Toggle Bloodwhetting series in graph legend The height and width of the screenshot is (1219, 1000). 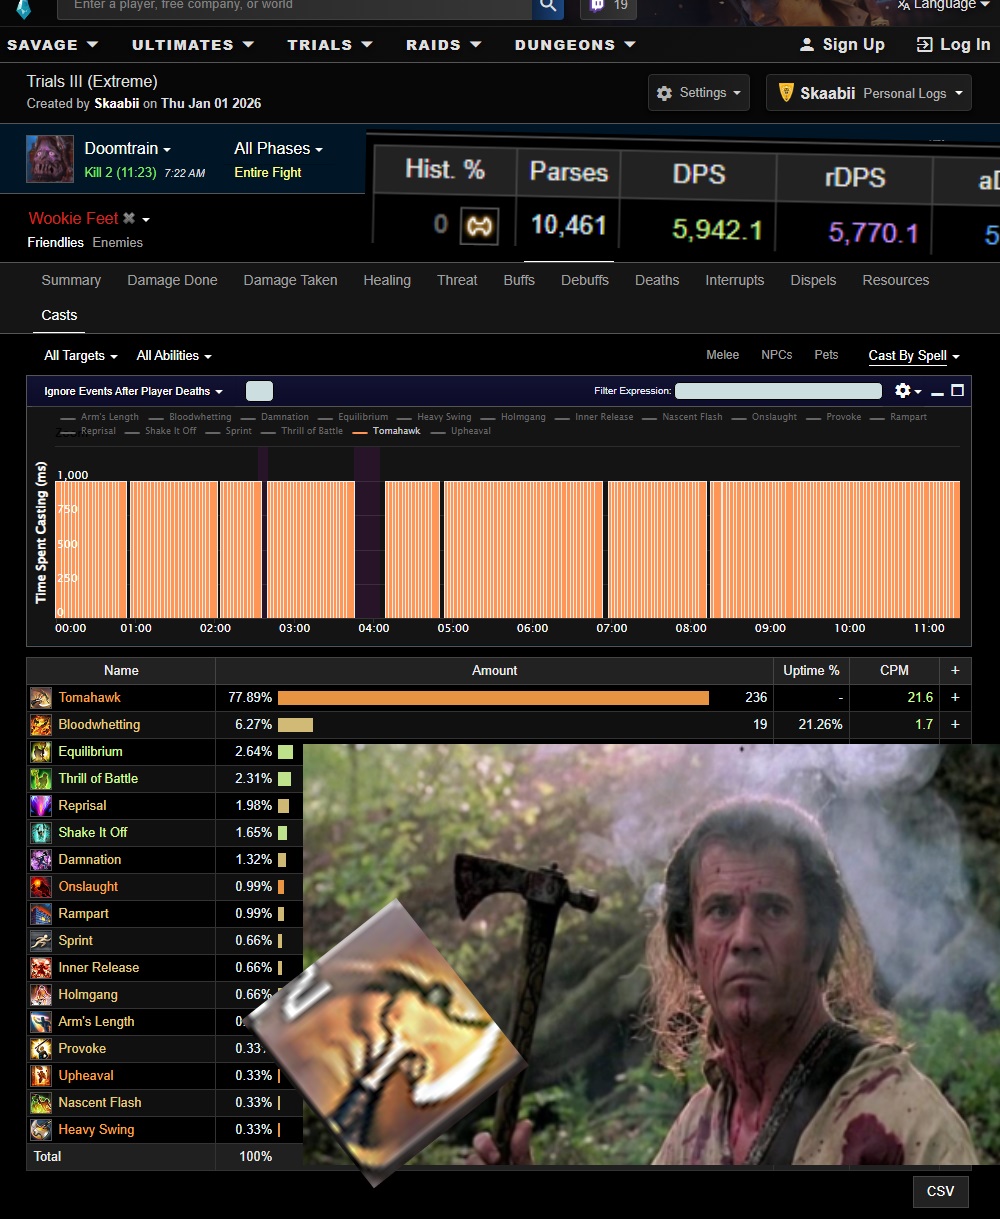190,417
